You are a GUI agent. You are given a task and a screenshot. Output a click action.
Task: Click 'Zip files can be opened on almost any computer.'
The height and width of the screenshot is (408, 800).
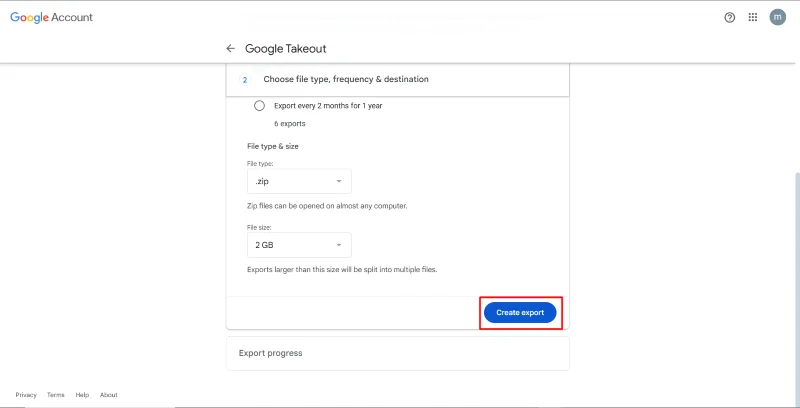click(x=327, y=207)
